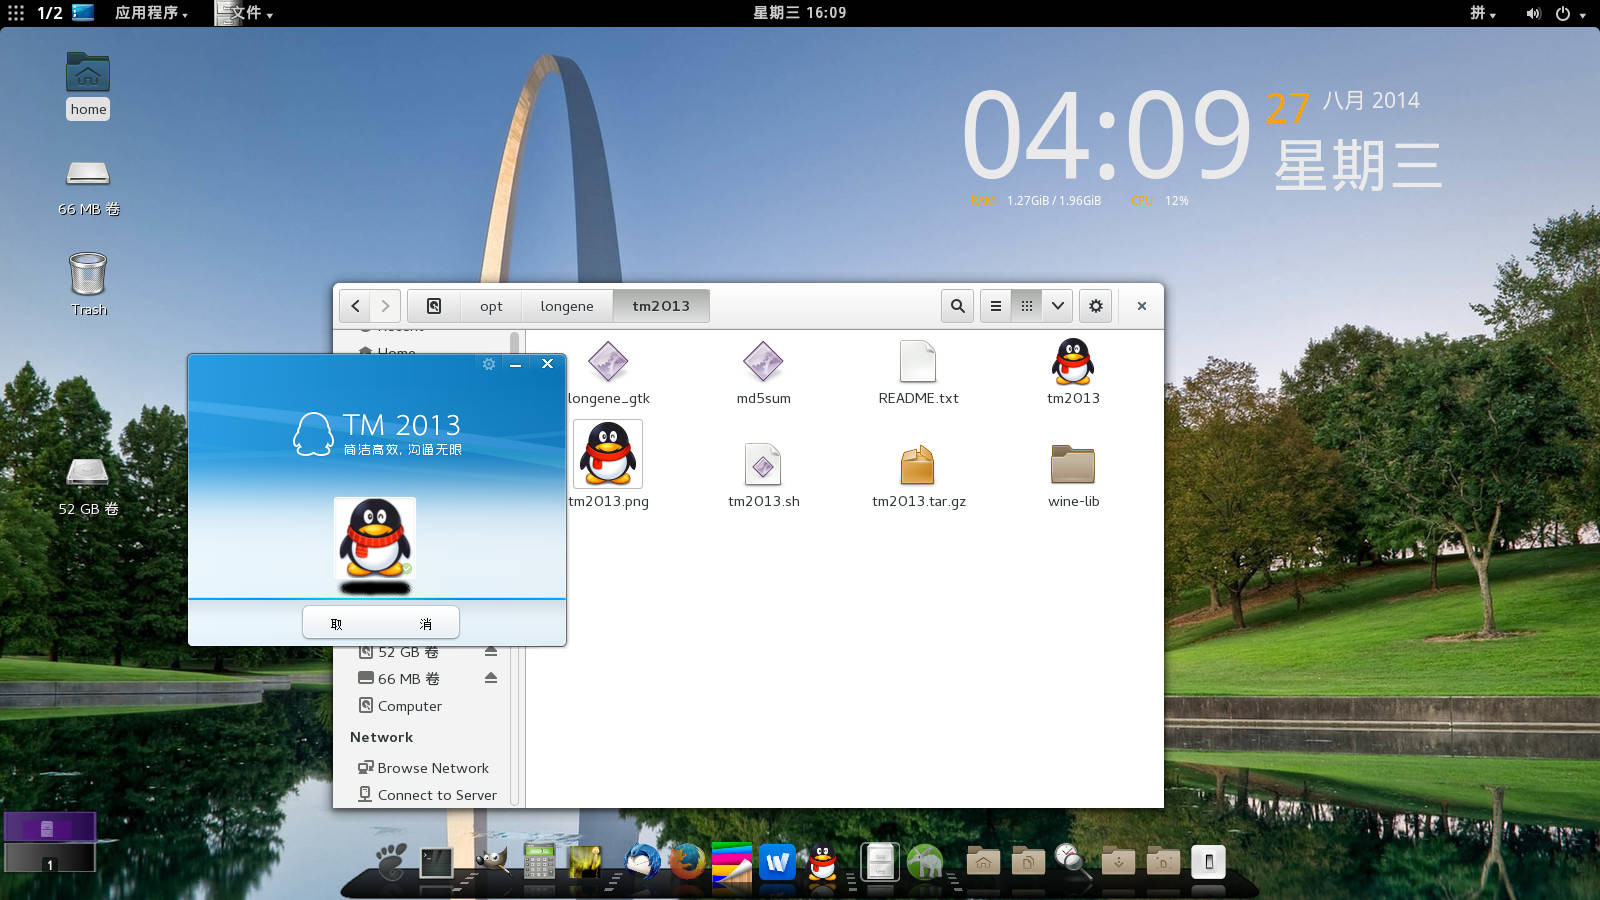Image resolution: width=1600 pixels, height=900 pixels.
Task: Select Browse Network in the sidebar
Action: pyautogui.click(x=423, y=768)
